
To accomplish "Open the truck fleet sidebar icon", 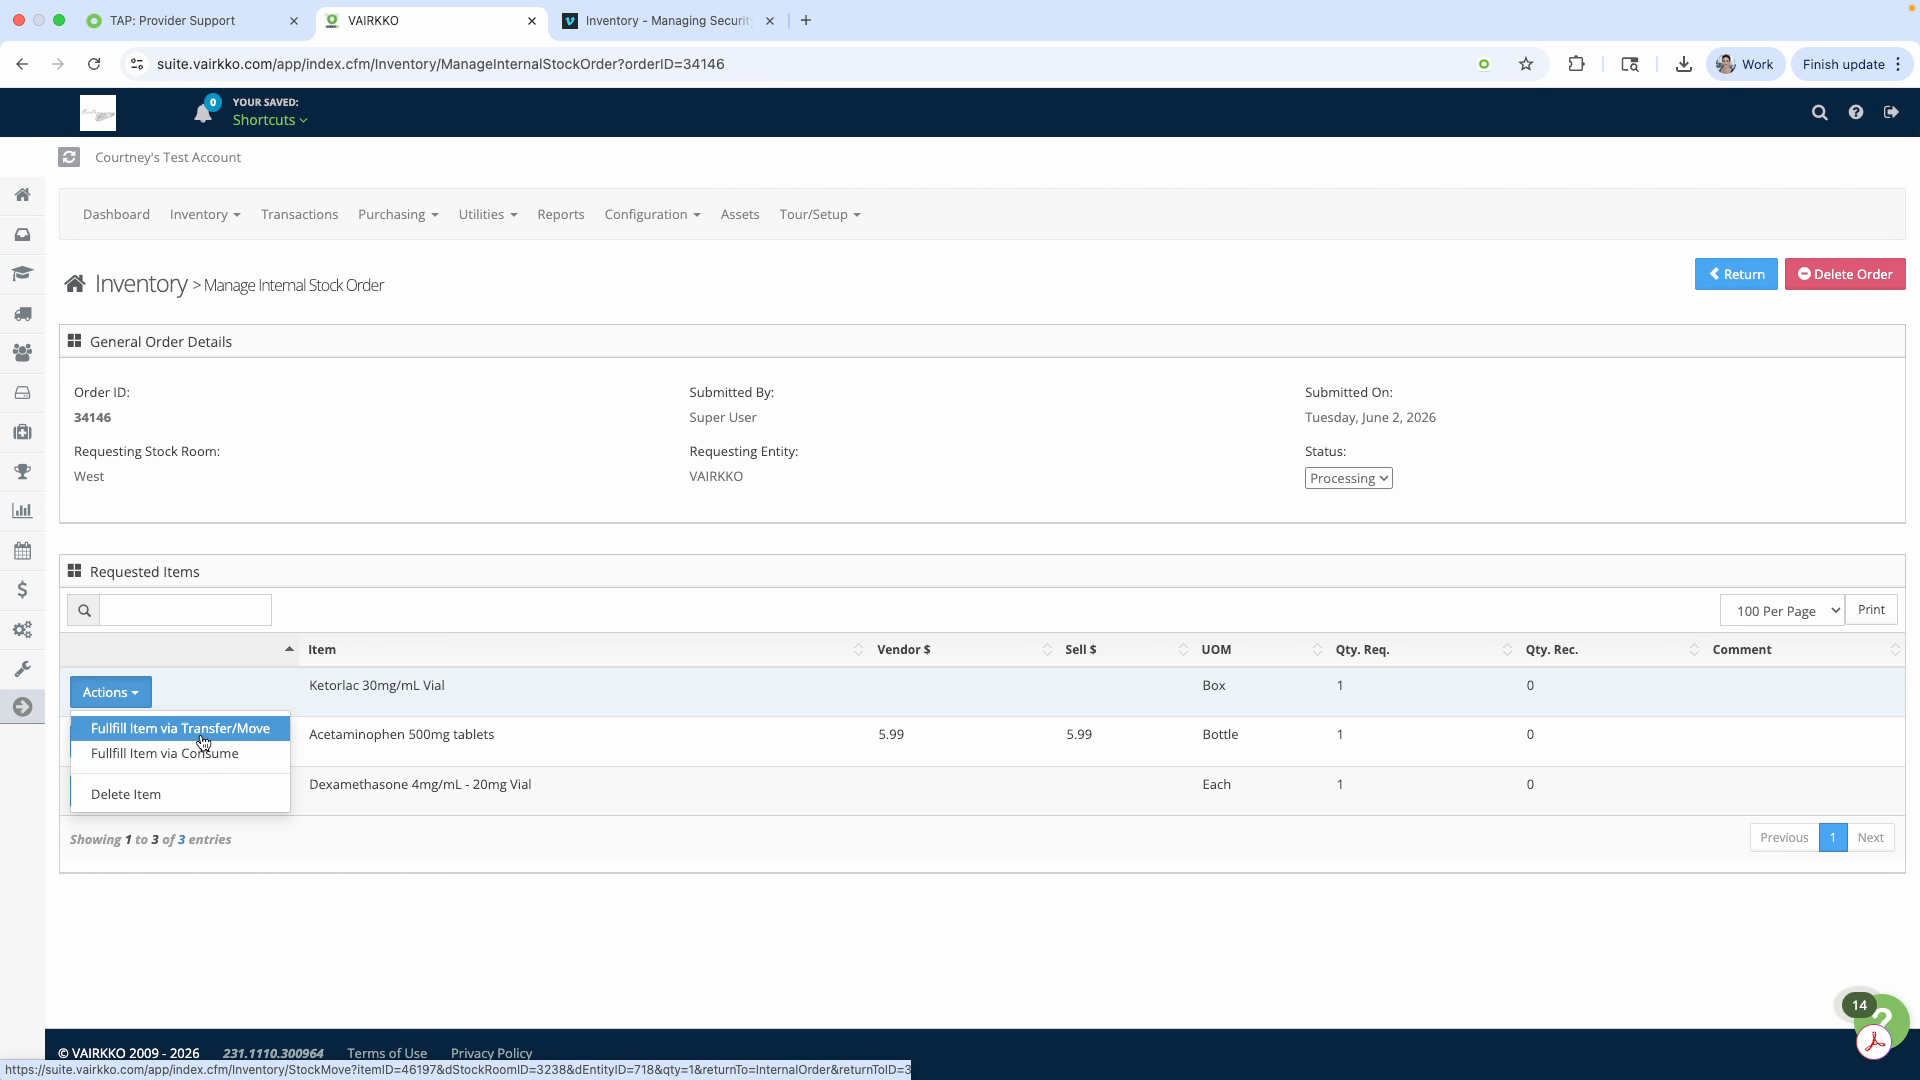I will click(x=22, y=314).
